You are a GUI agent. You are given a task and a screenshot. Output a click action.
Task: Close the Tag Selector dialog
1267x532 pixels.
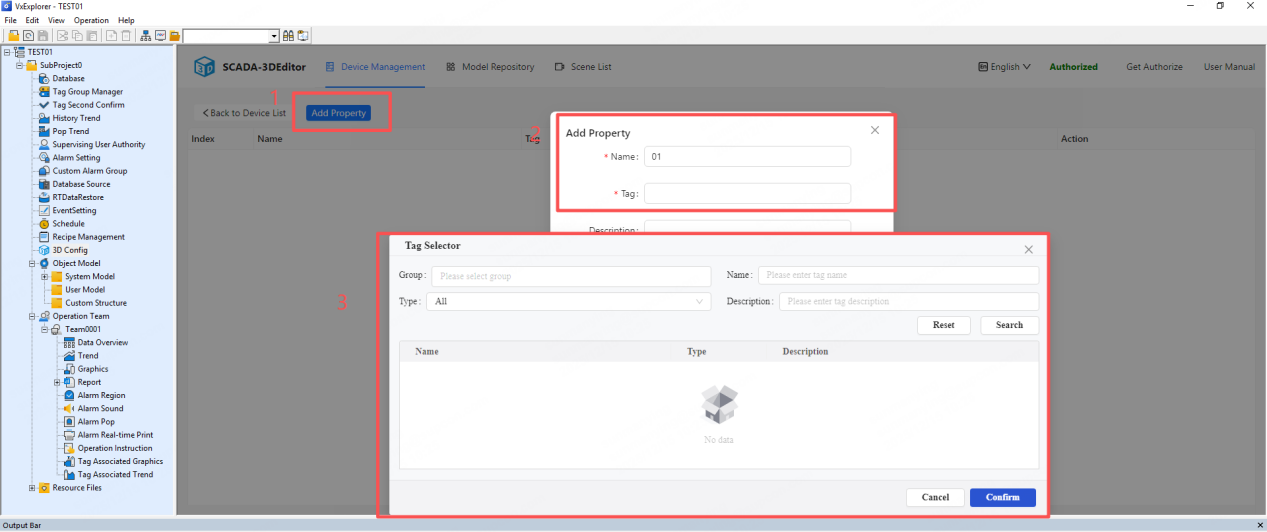coord(1029,249)
